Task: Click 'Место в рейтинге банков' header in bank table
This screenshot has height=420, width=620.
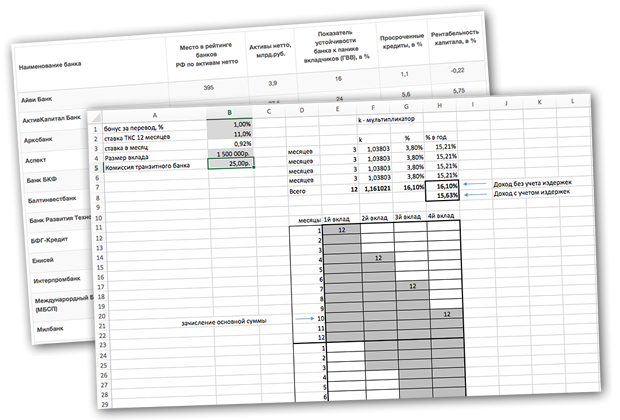Action: coord(206,55)
